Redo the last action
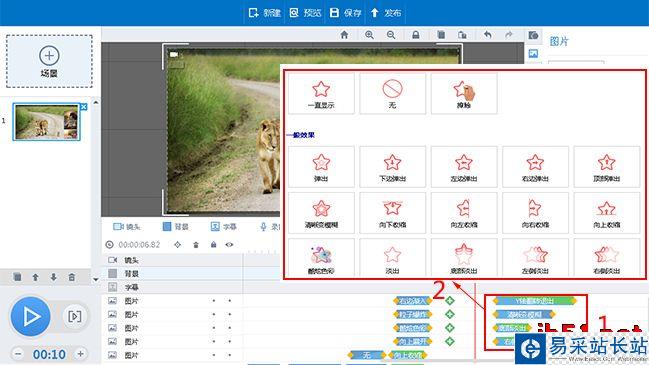The height and width of the screenshot is (365, 649). point(509,35)
